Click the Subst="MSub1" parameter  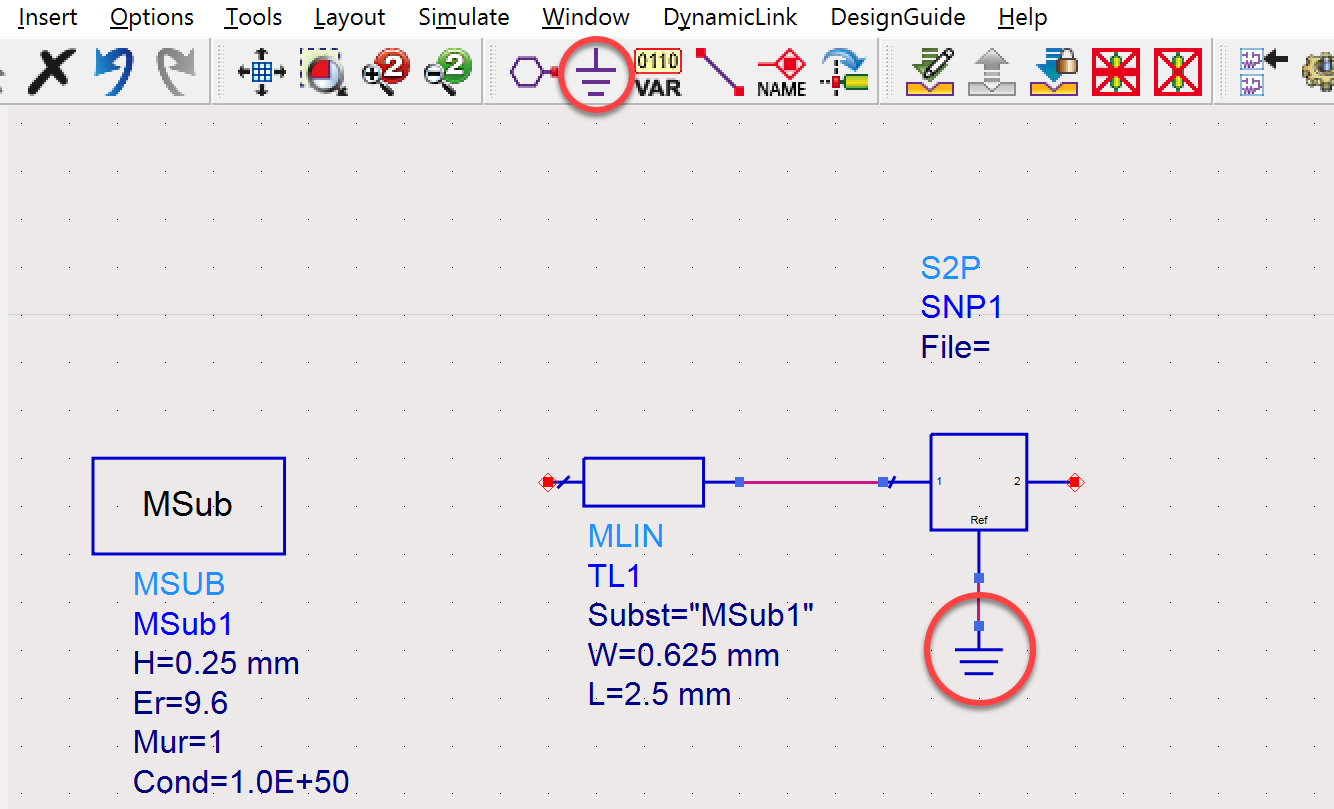coord(701,615)
